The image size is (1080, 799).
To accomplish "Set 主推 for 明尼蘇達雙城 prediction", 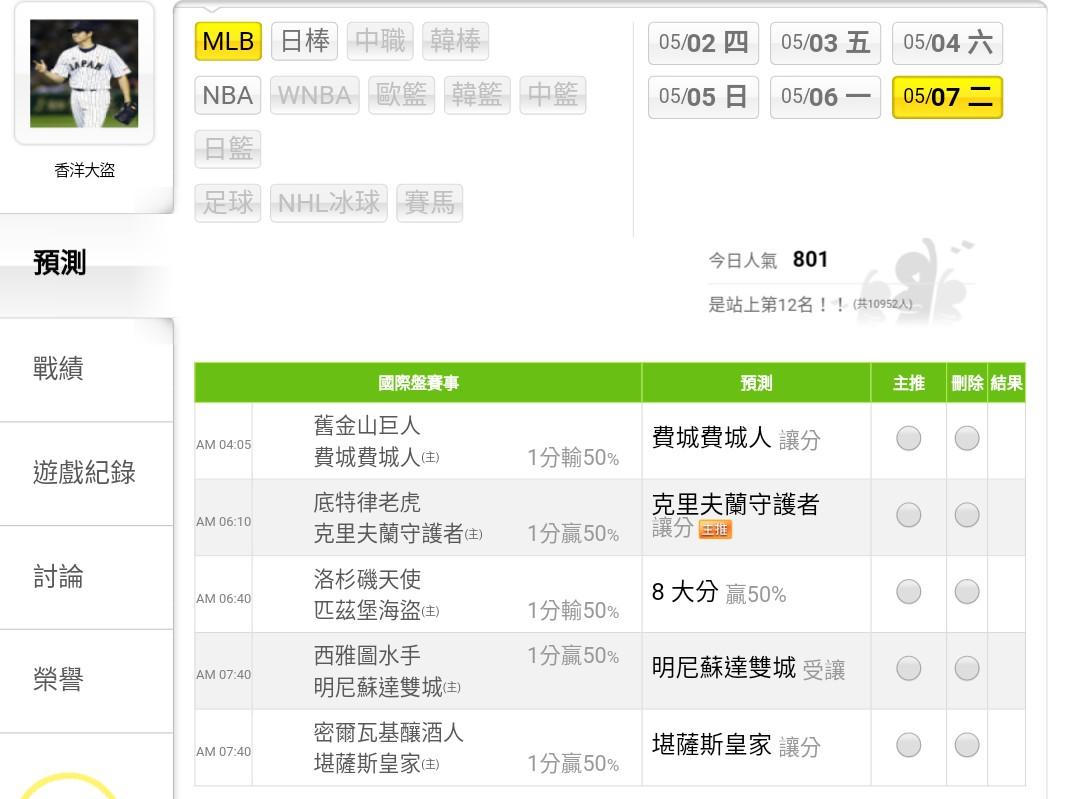I will 908,668.
